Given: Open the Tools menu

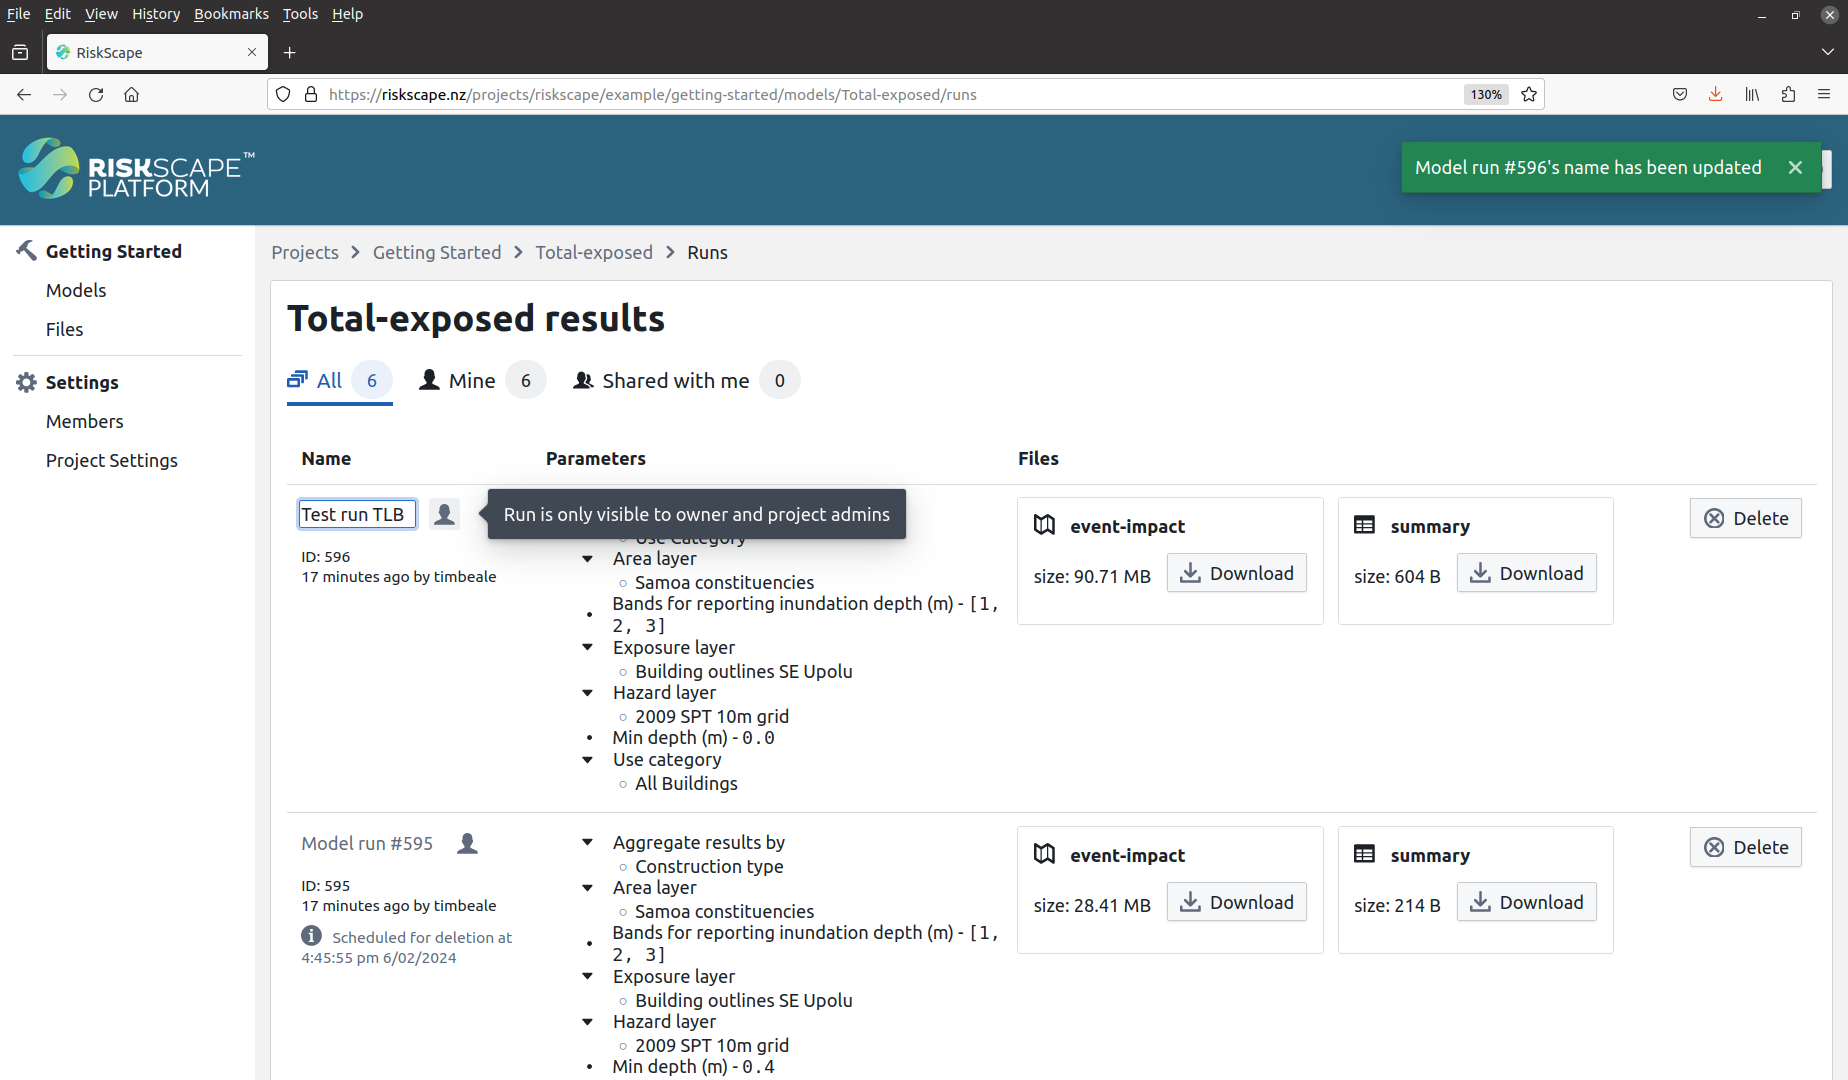Looking at the screenshot, I should tap(300, 14).
